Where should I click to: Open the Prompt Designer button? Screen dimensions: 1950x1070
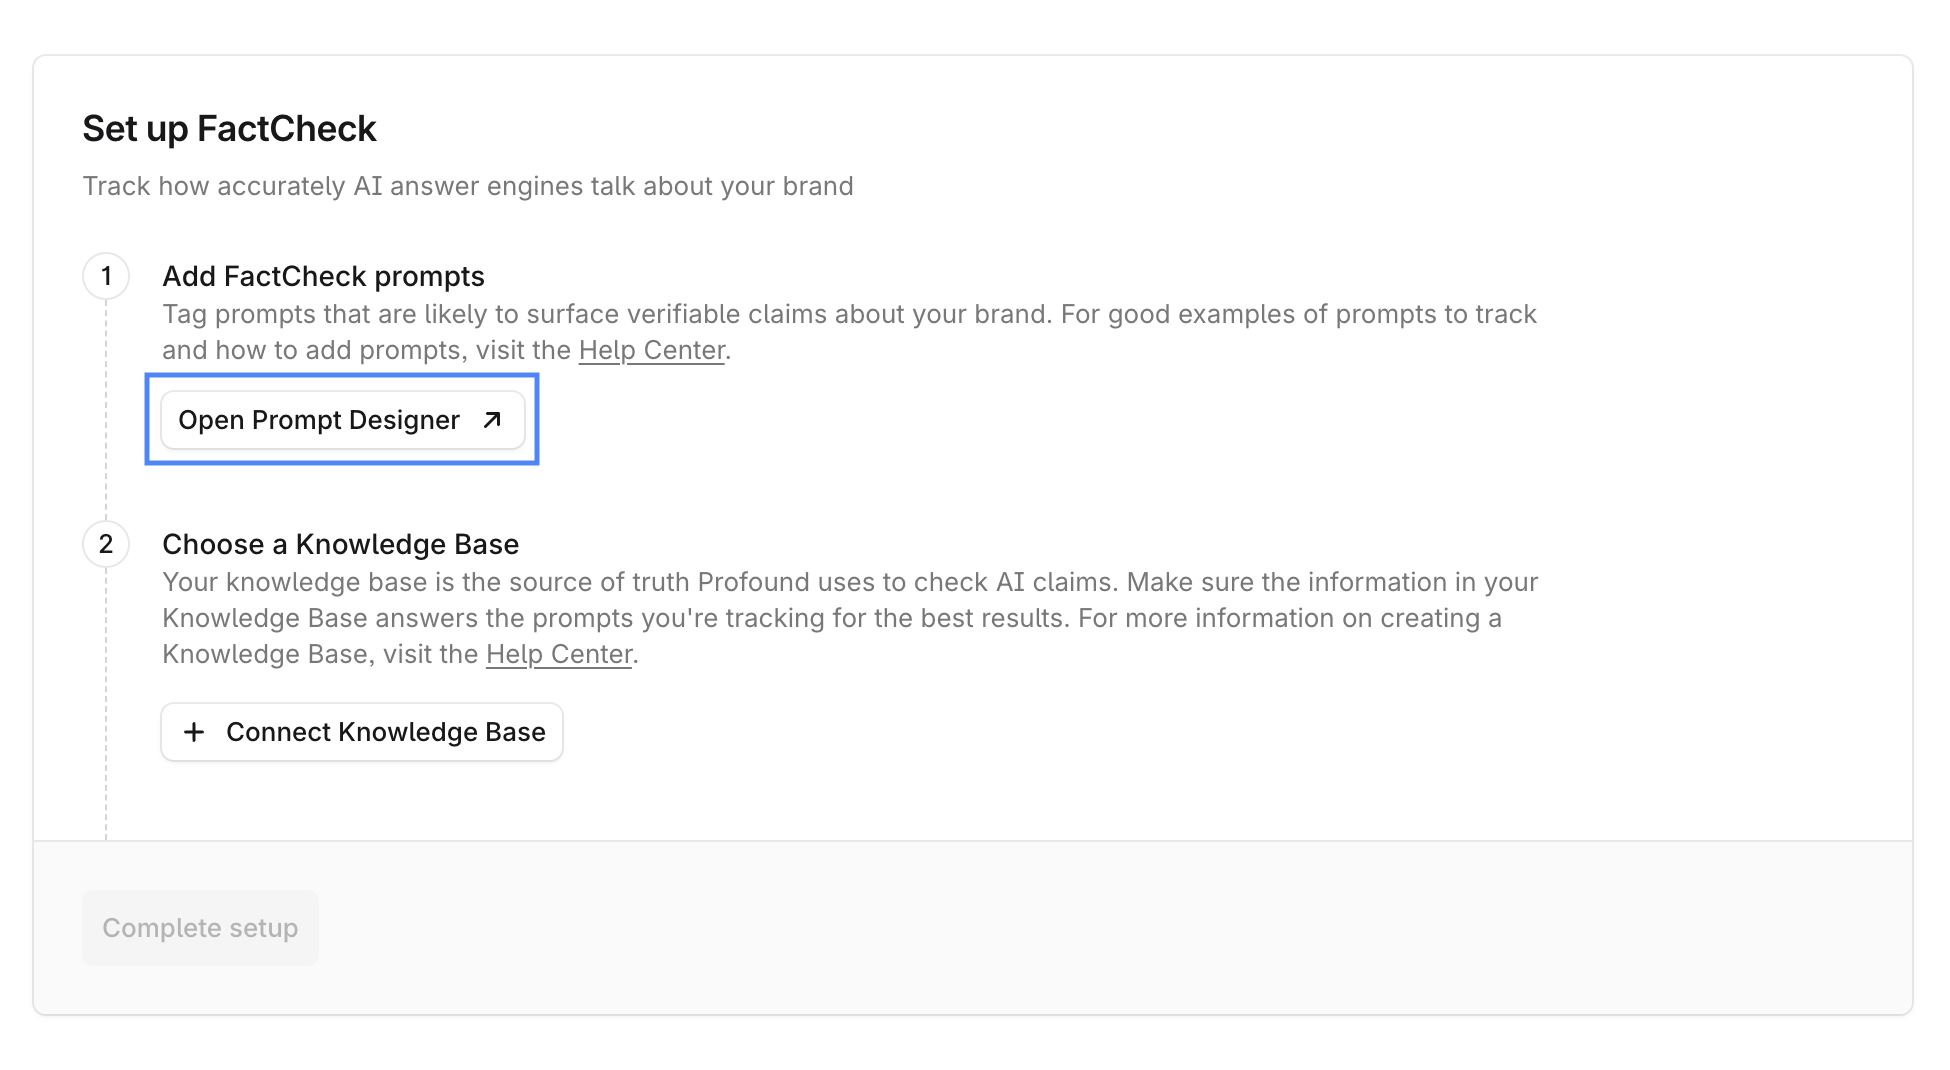[342, 420]
